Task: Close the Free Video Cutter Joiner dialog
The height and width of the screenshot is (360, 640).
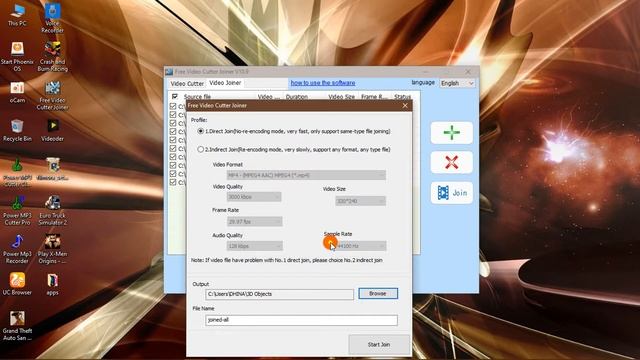Action: point(405,106)
